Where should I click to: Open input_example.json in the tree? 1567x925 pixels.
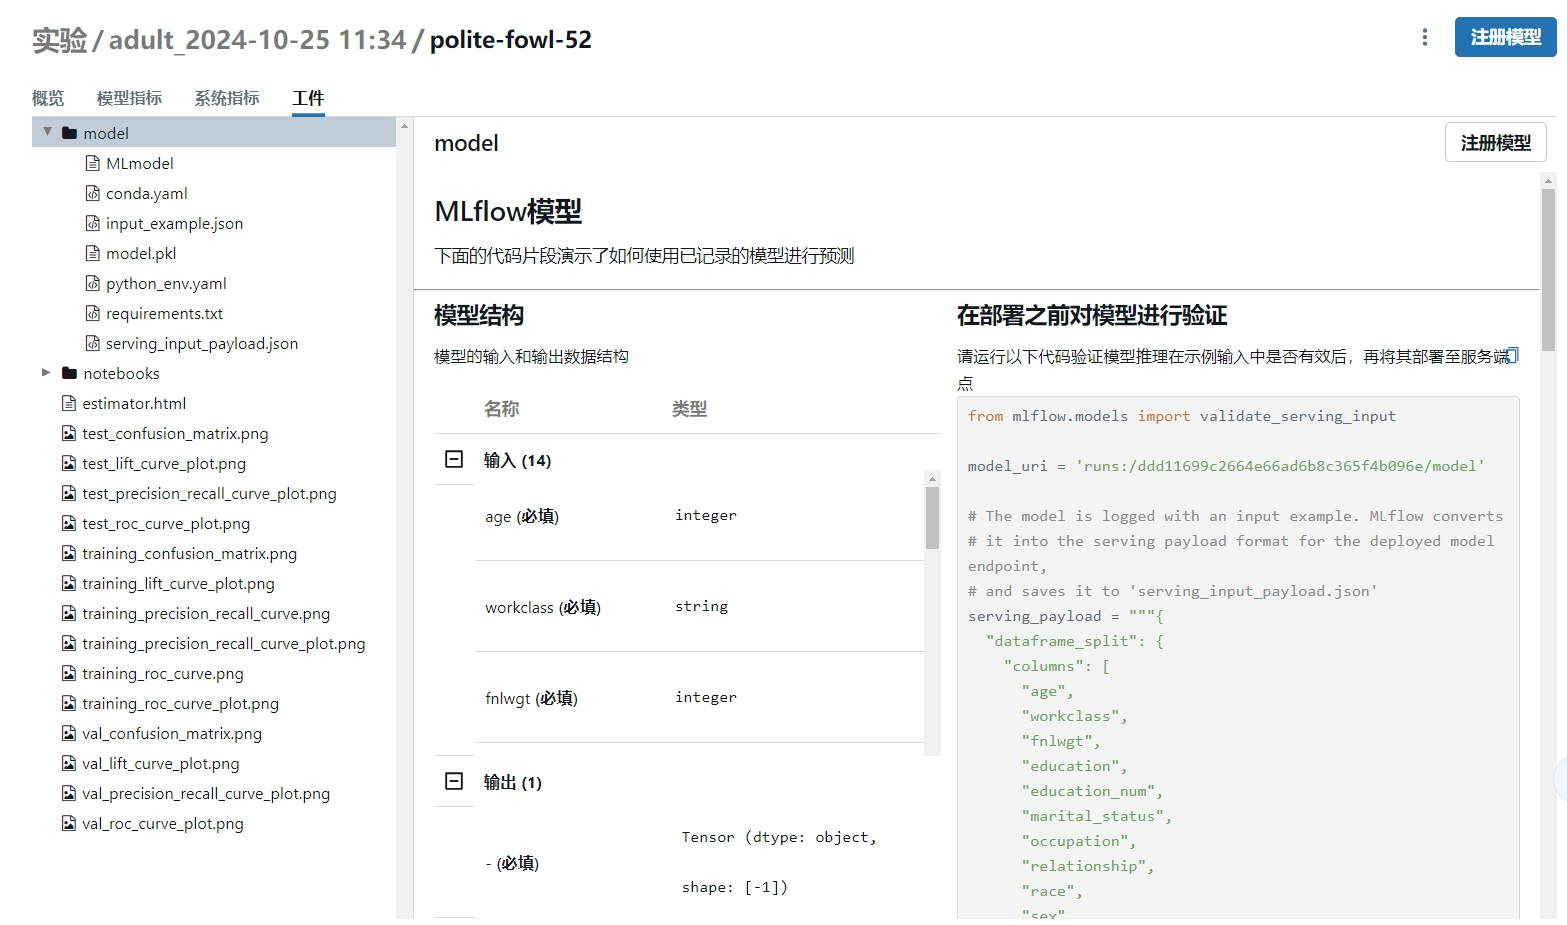(x=175, y=223)
